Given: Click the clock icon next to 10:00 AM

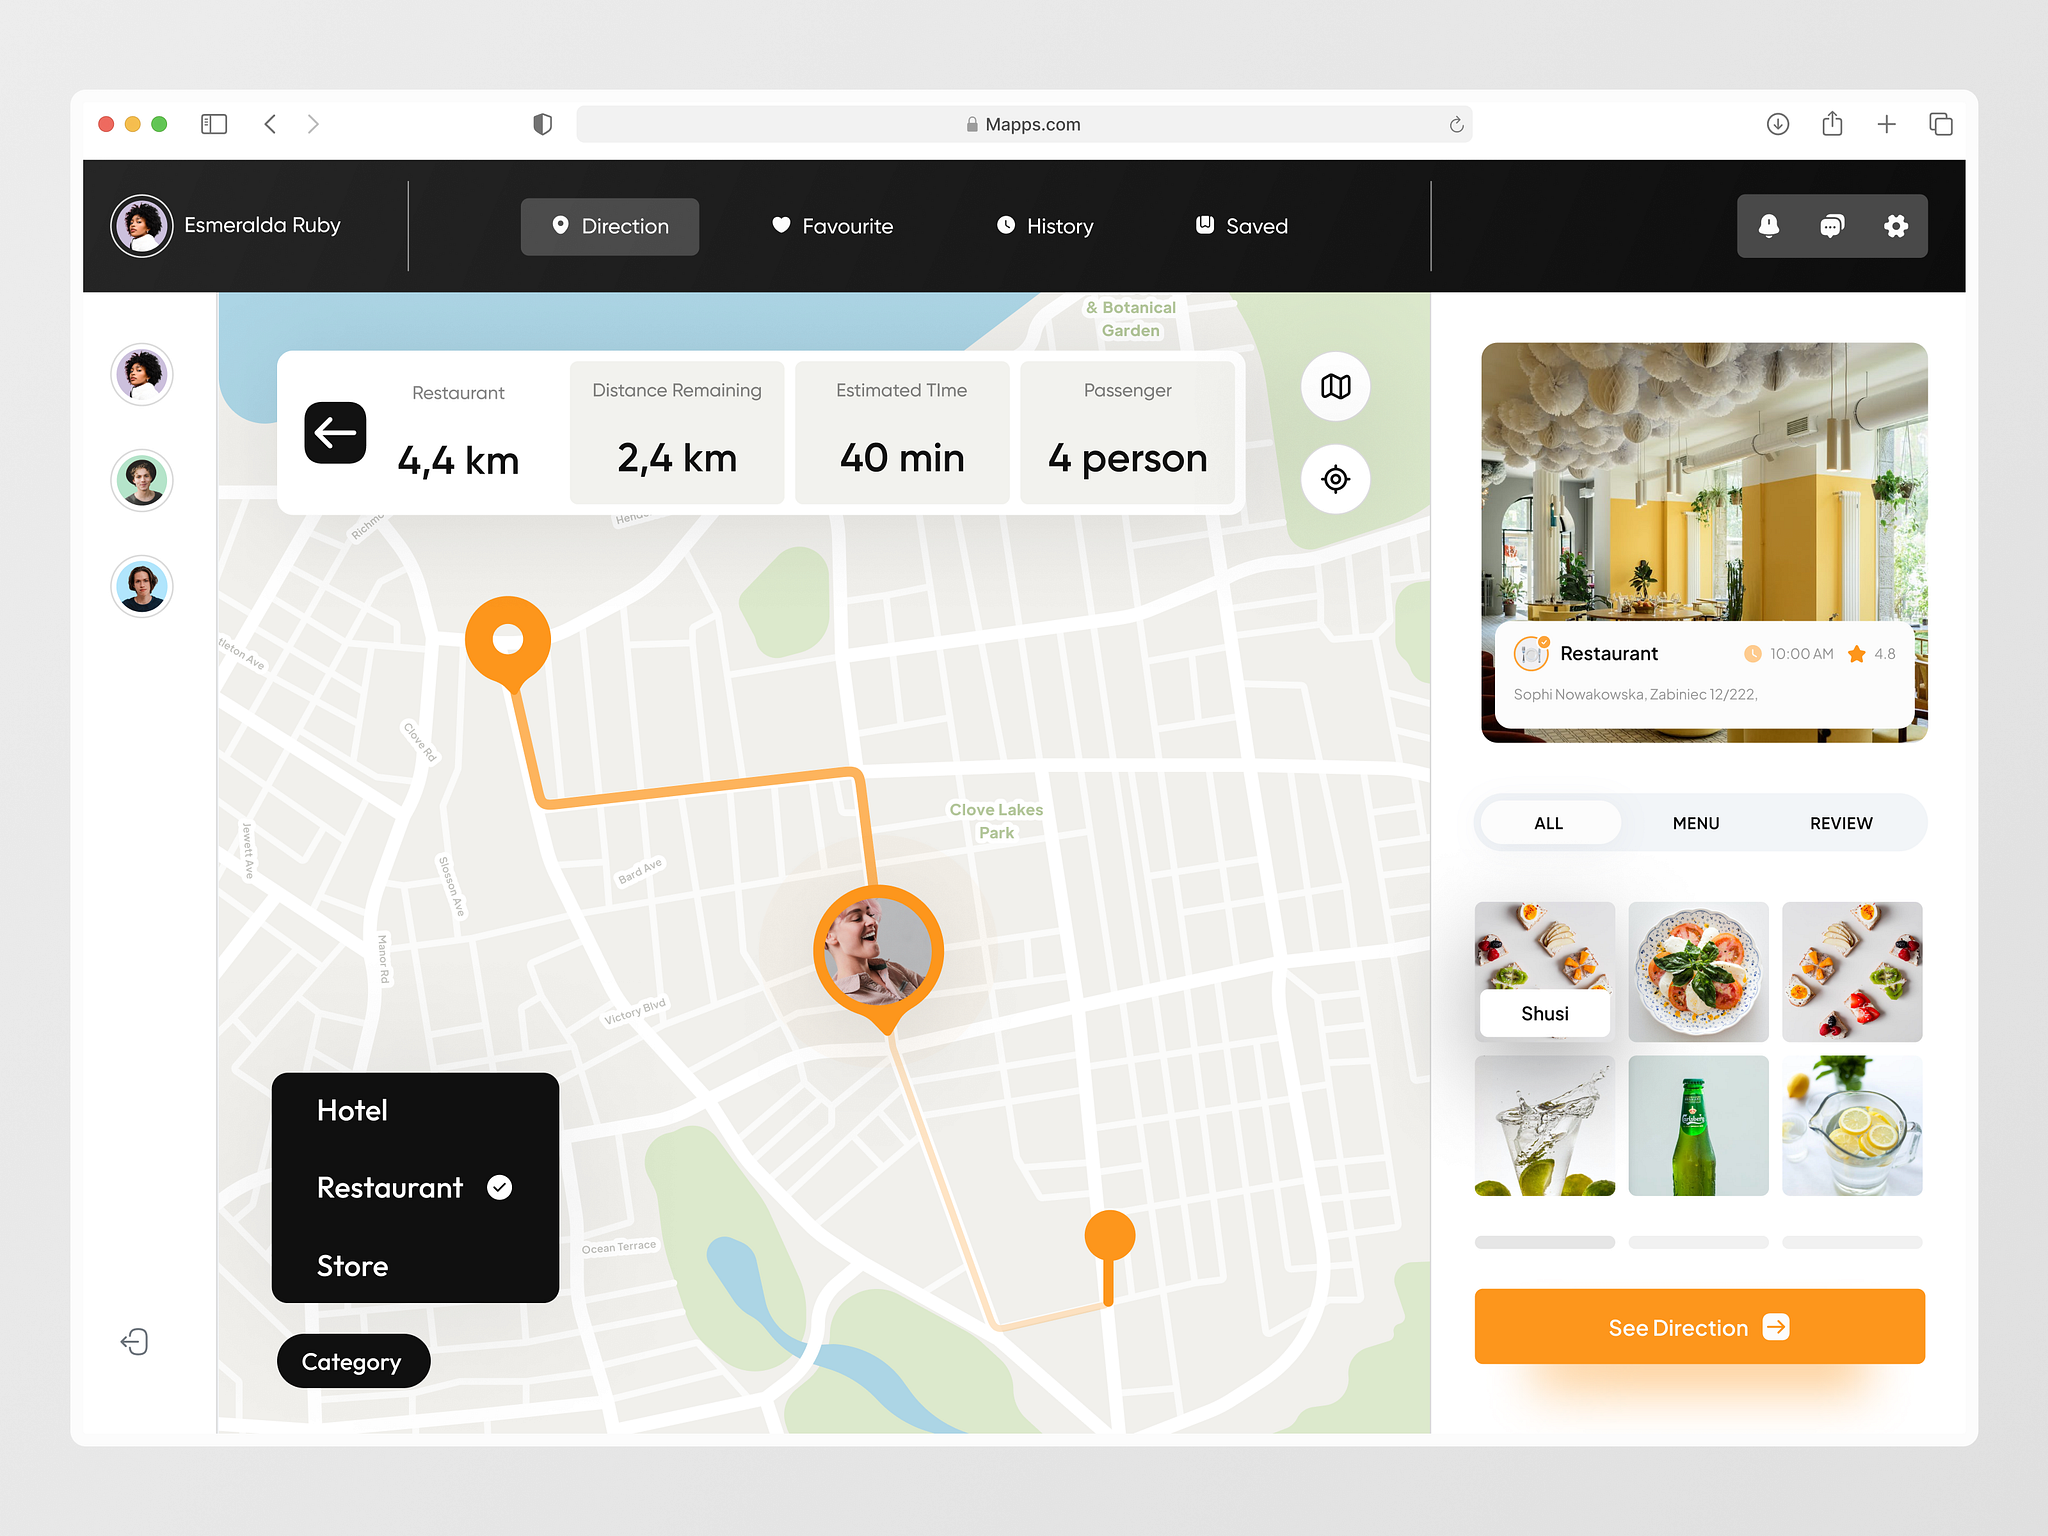Looking at the screenshot, I should click(x=1755, y=654).
